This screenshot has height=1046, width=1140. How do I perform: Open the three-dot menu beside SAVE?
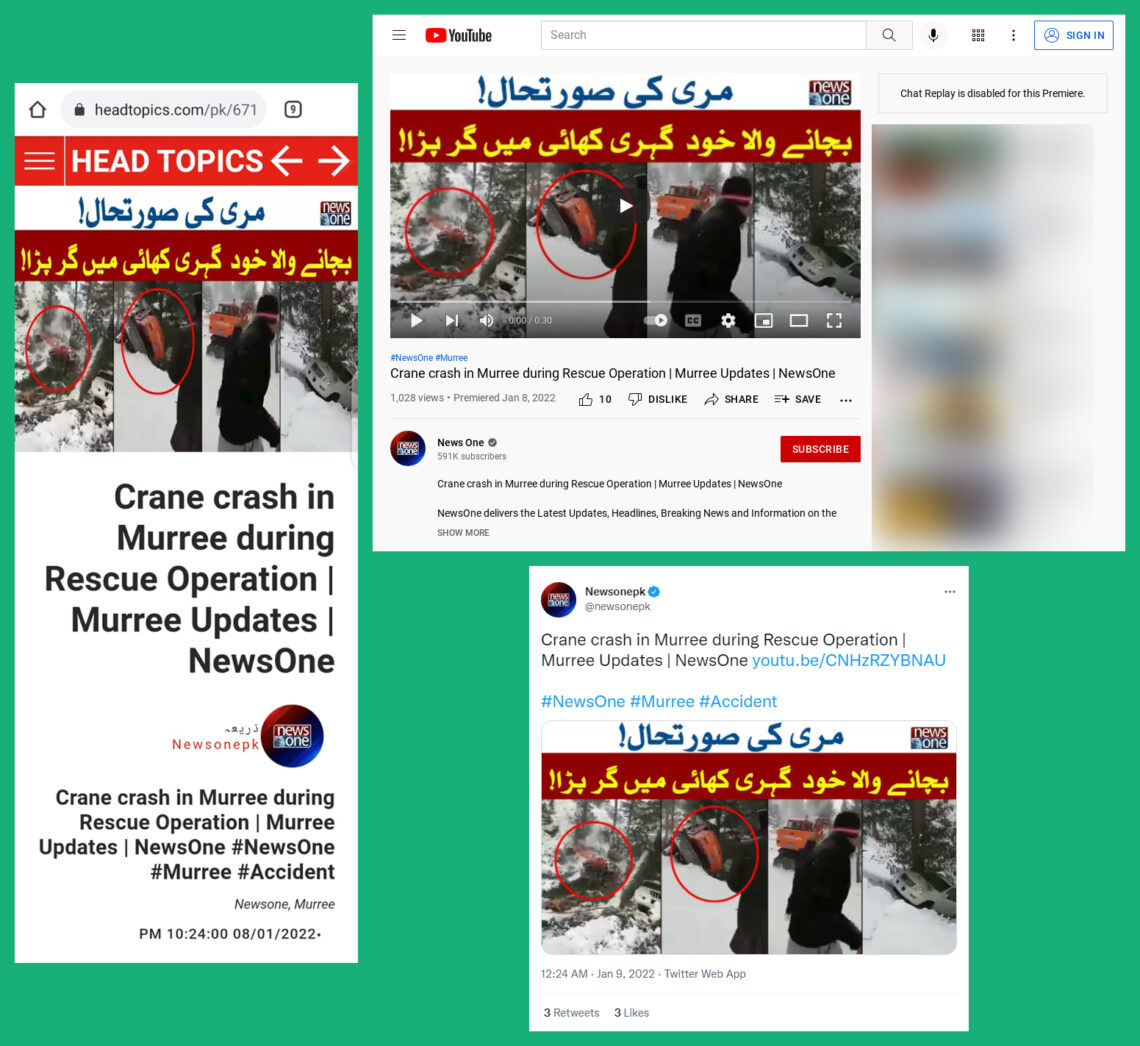[846, 400]
